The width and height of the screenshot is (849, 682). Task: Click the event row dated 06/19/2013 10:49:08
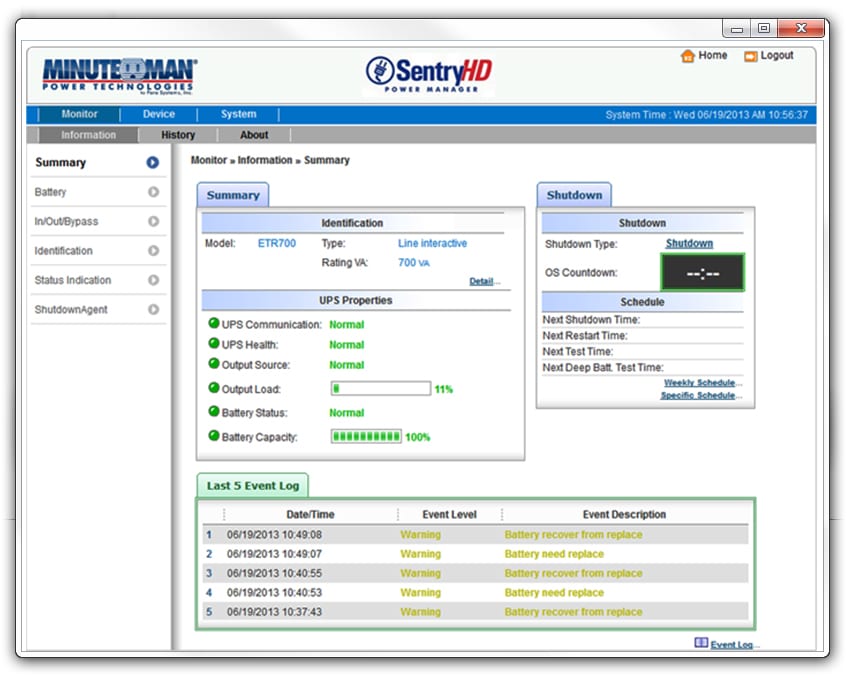coord(475,534)
